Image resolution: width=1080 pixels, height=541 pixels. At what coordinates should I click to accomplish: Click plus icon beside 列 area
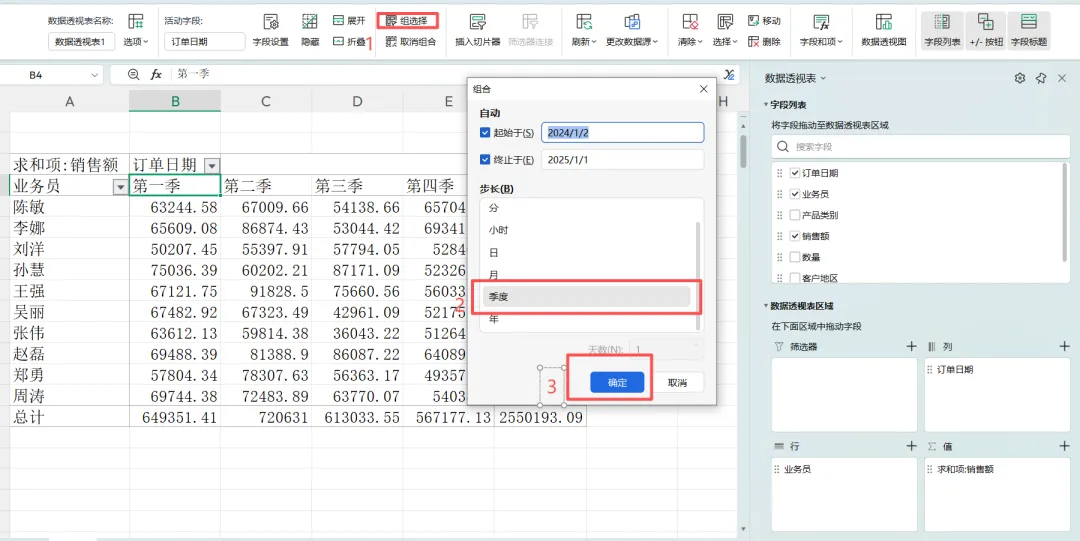pyautogui.click(x=1065, y=347)
